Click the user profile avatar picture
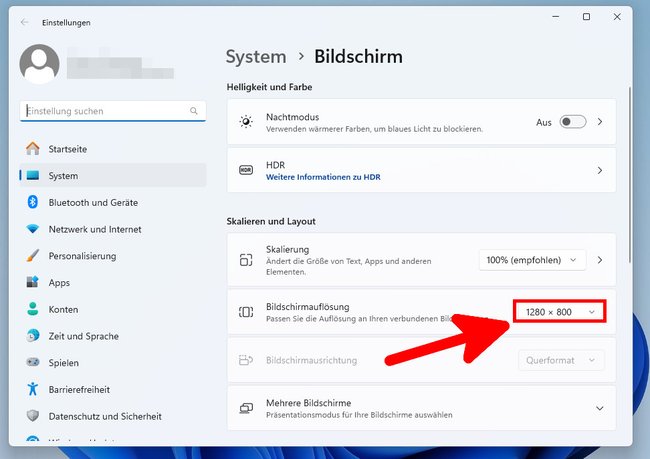The width and height of the screenshot is (650, 459). (39, 64)
